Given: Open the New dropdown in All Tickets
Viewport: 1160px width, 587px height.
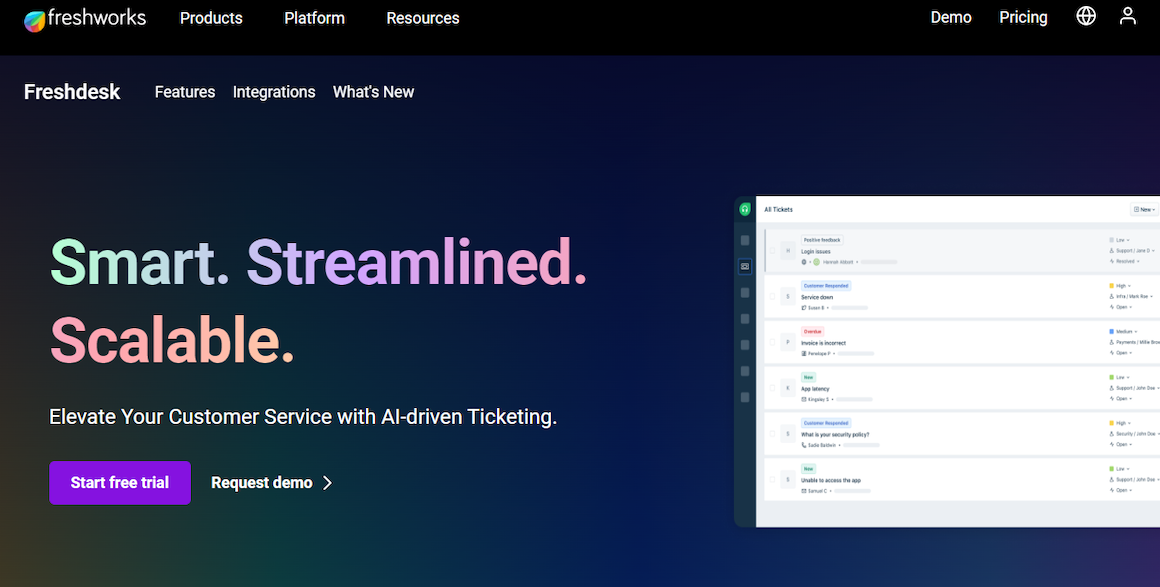Looking at the screenshot, I should click(1145, 208).
